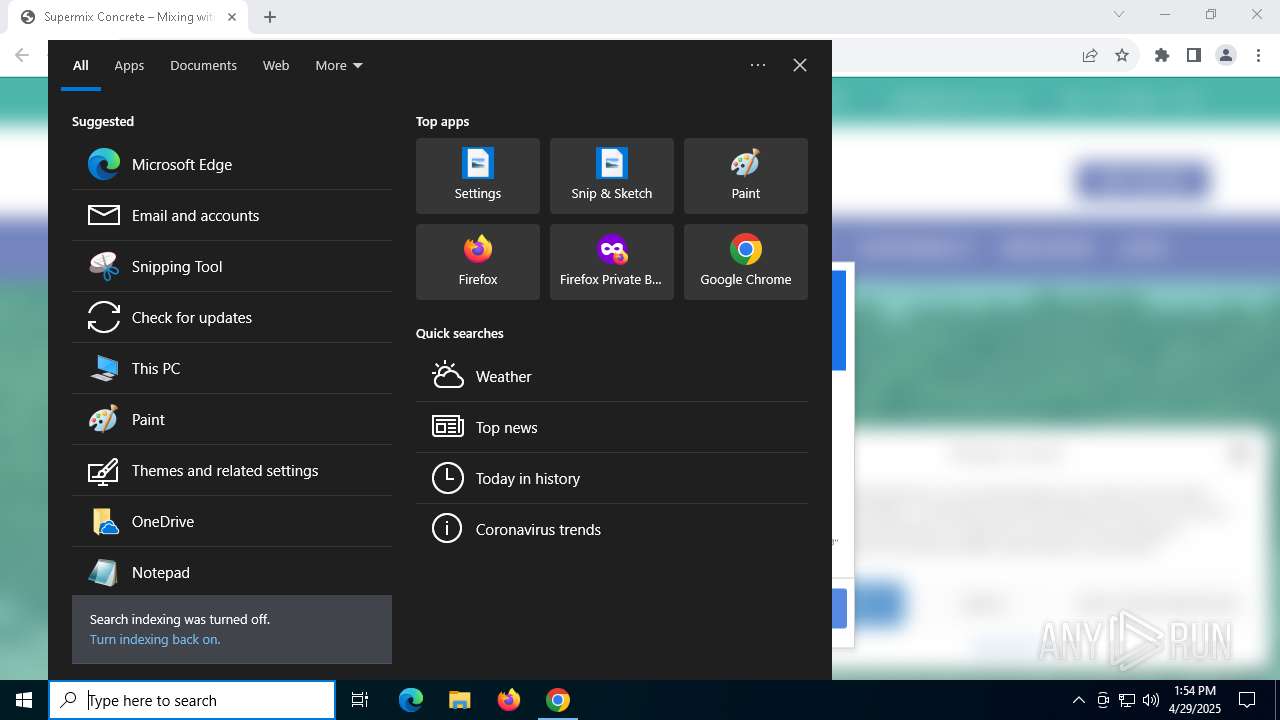Open Microsoft Edge from the Suggested list
Viewport: 1280px width, 720px height.
click(x=232, y=164)
